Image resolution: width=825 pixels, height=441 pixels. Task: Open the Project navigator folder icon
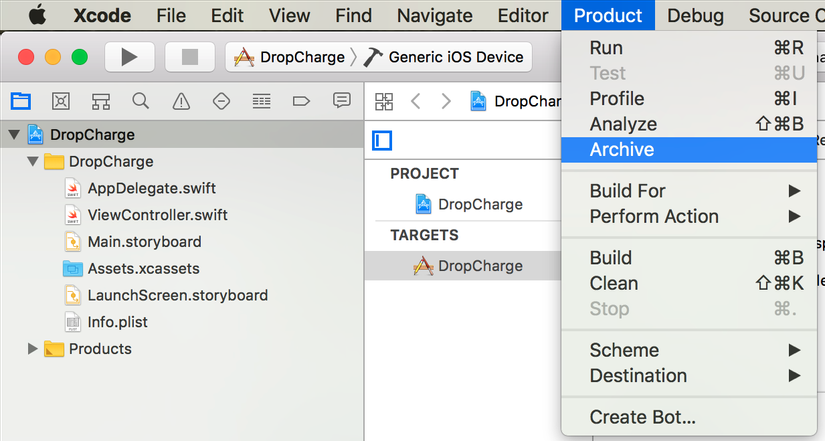(x=20, y=101)
